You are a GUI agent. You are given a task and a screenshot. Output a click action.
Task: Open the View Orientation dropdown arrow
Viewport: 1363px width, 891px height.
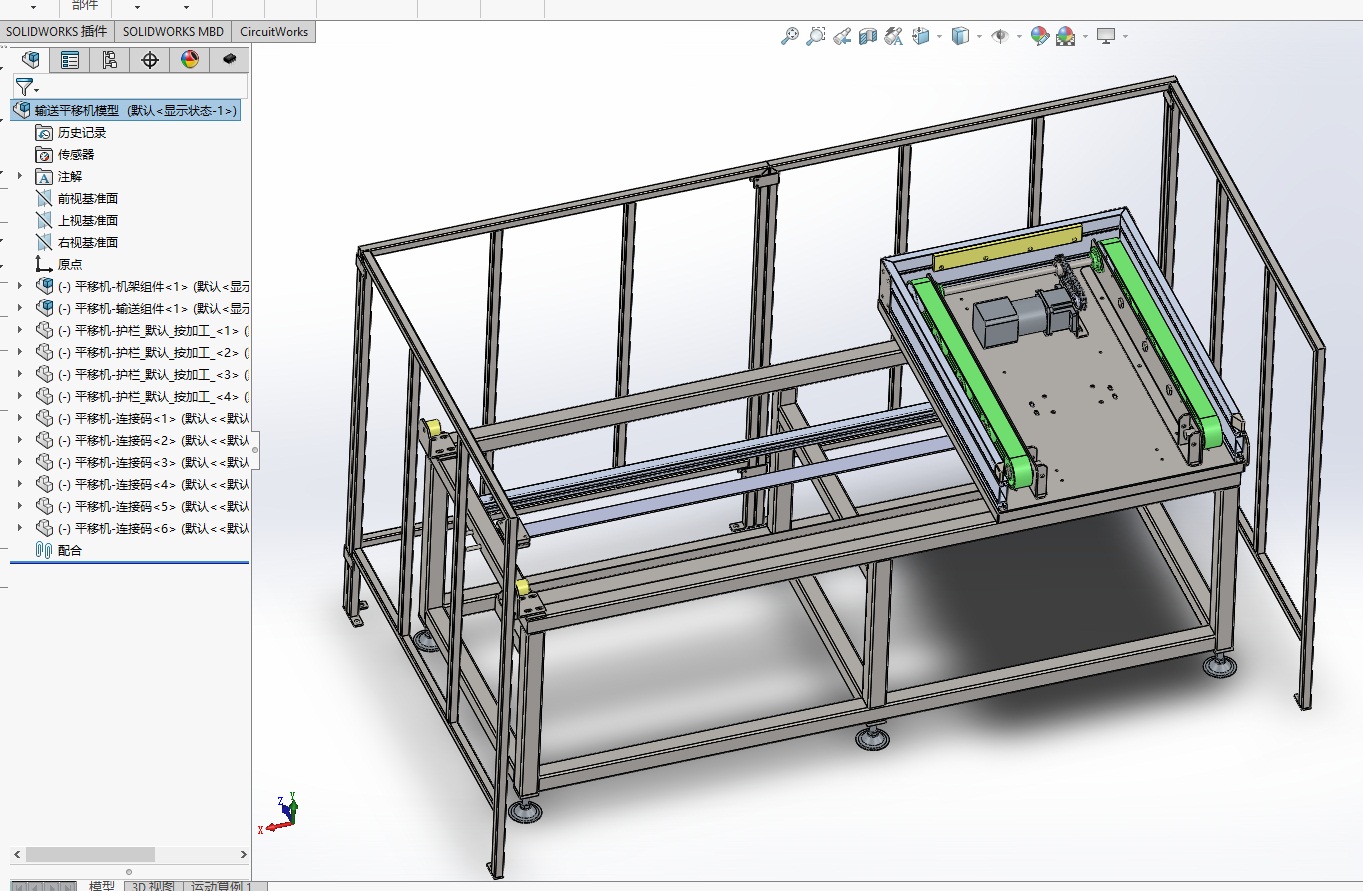(x=939, y=37)
